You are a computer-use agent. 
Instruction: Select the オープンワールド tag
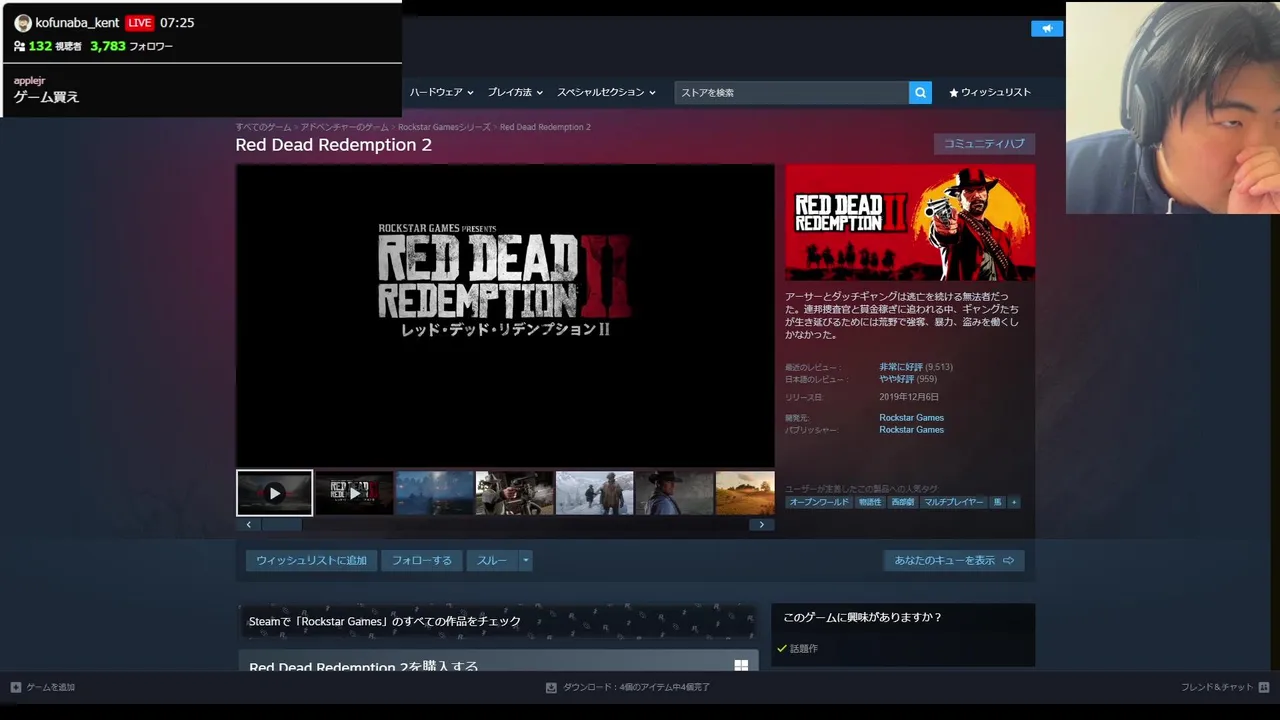(x=819, y=502)
